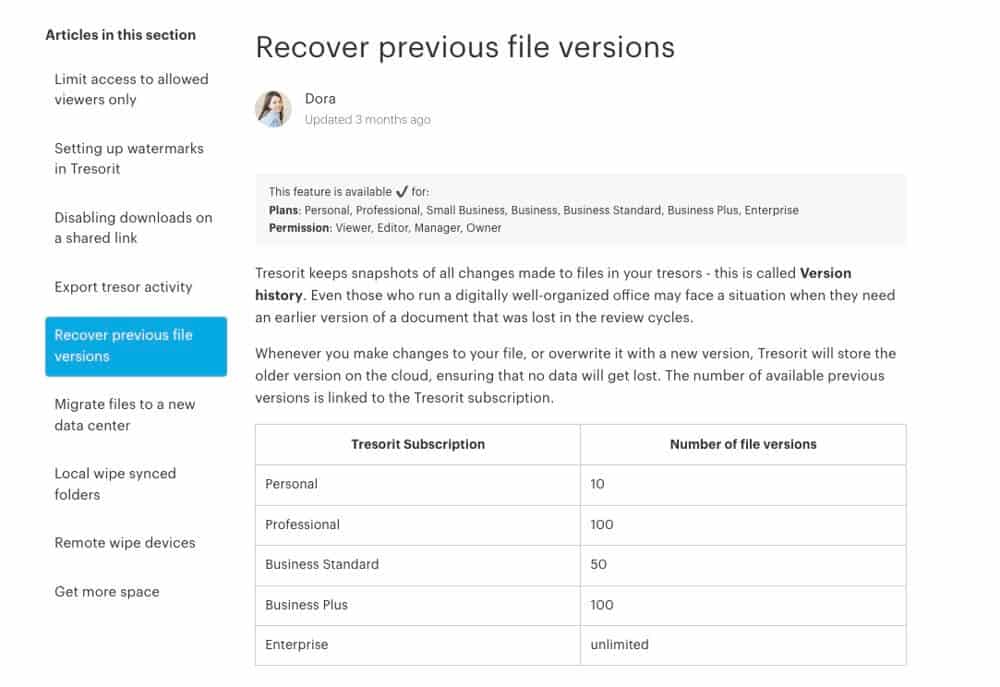
Task: Click the 'Business Plus' table cell
Action: click(418, 605)
